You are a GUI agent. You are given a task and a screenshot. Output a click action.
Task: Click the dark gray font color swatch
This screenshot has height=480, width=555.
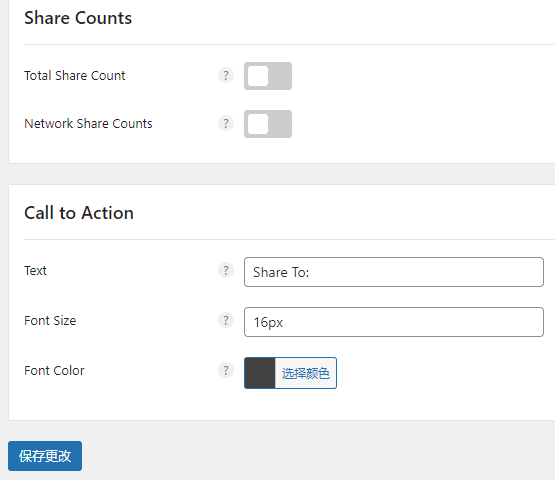point(260,373)
